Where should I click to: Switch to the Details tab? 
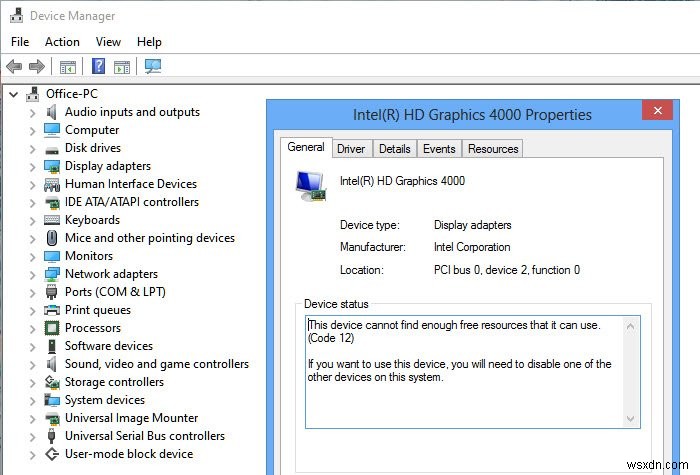click(395, 149)
